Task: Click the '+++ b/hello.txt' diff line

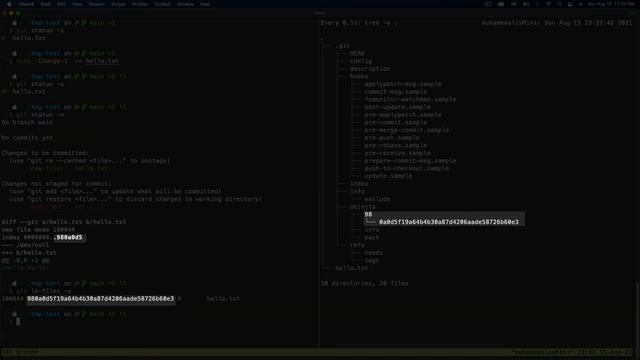Action: (x=29, y=253)
